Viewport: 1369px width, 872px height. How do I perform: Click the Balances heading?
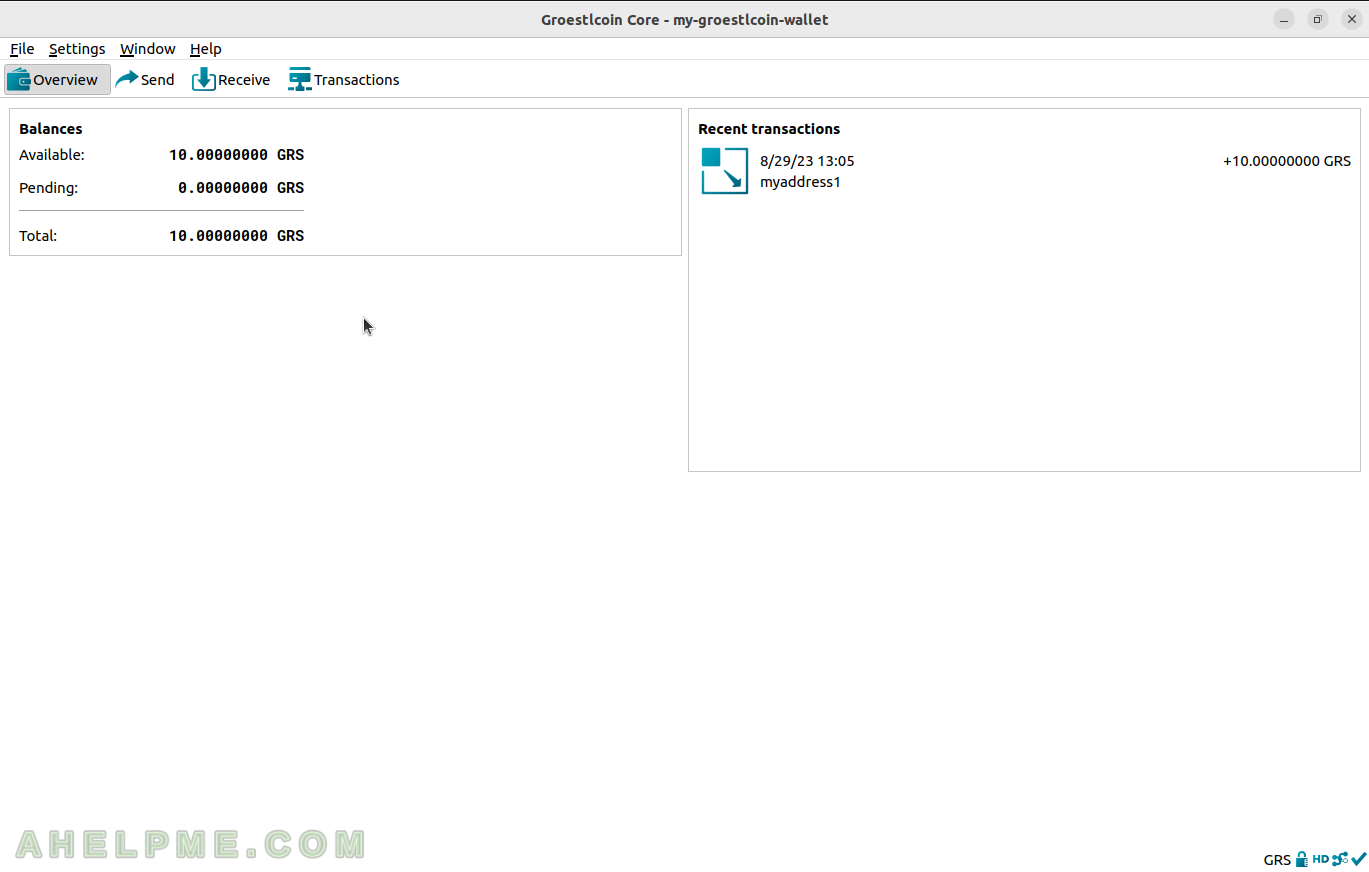51,129
